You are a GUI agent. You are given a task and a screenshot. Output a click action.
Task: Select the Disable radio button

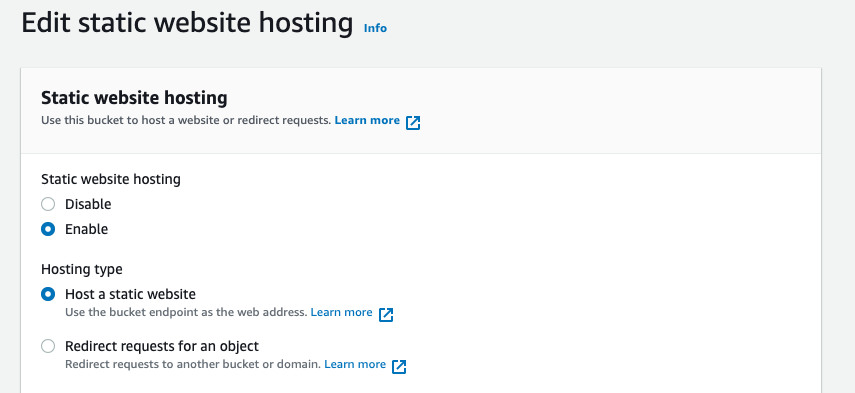tap(48, 204)
